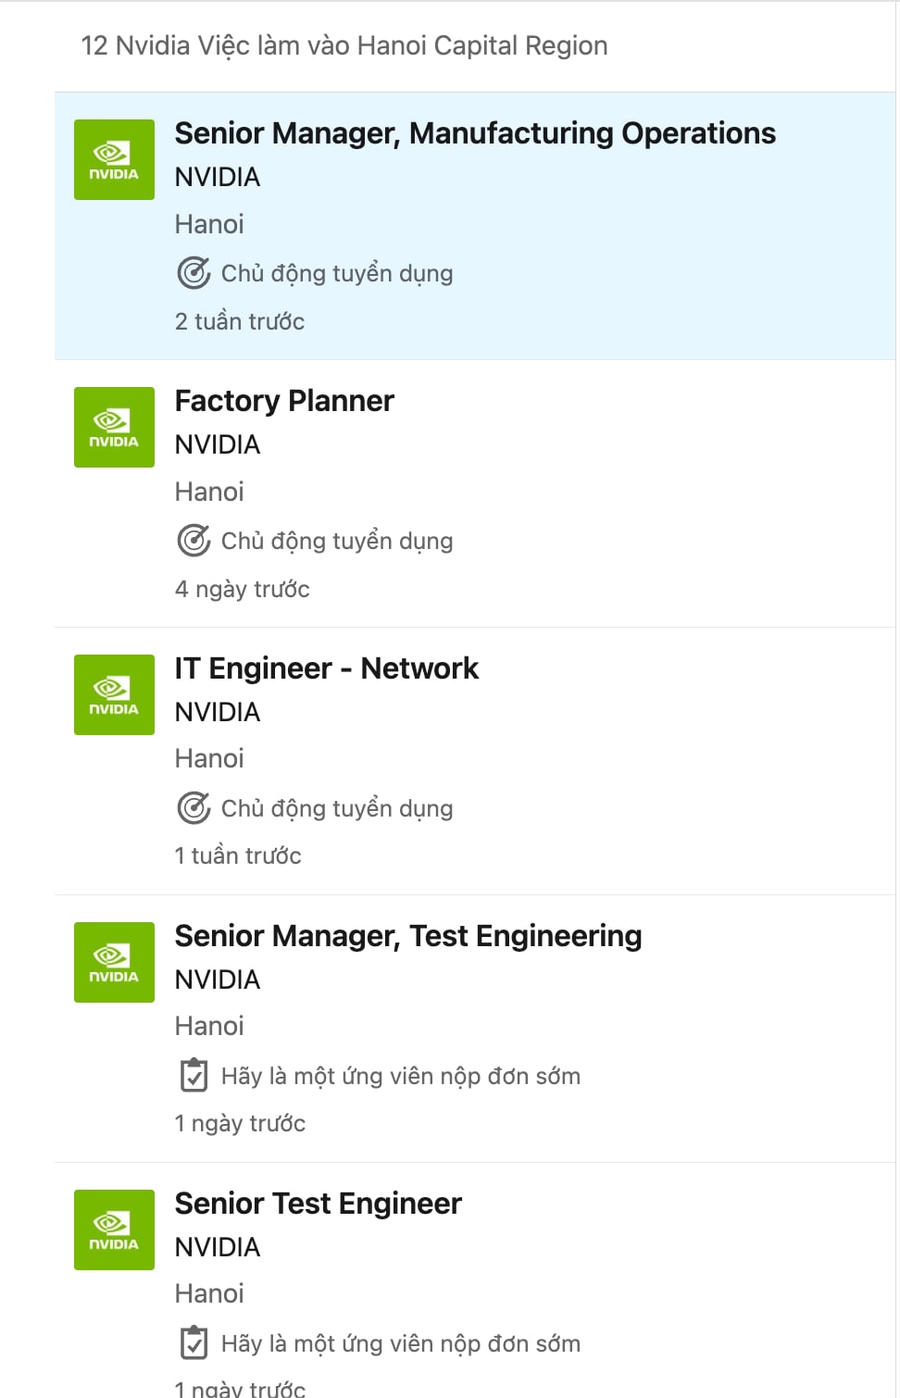The height and width of the screenshot is (1398, 900).
Task: Click NVIDIA logo beside Senior Test Engineer
Action: [x=114, y=1230]
